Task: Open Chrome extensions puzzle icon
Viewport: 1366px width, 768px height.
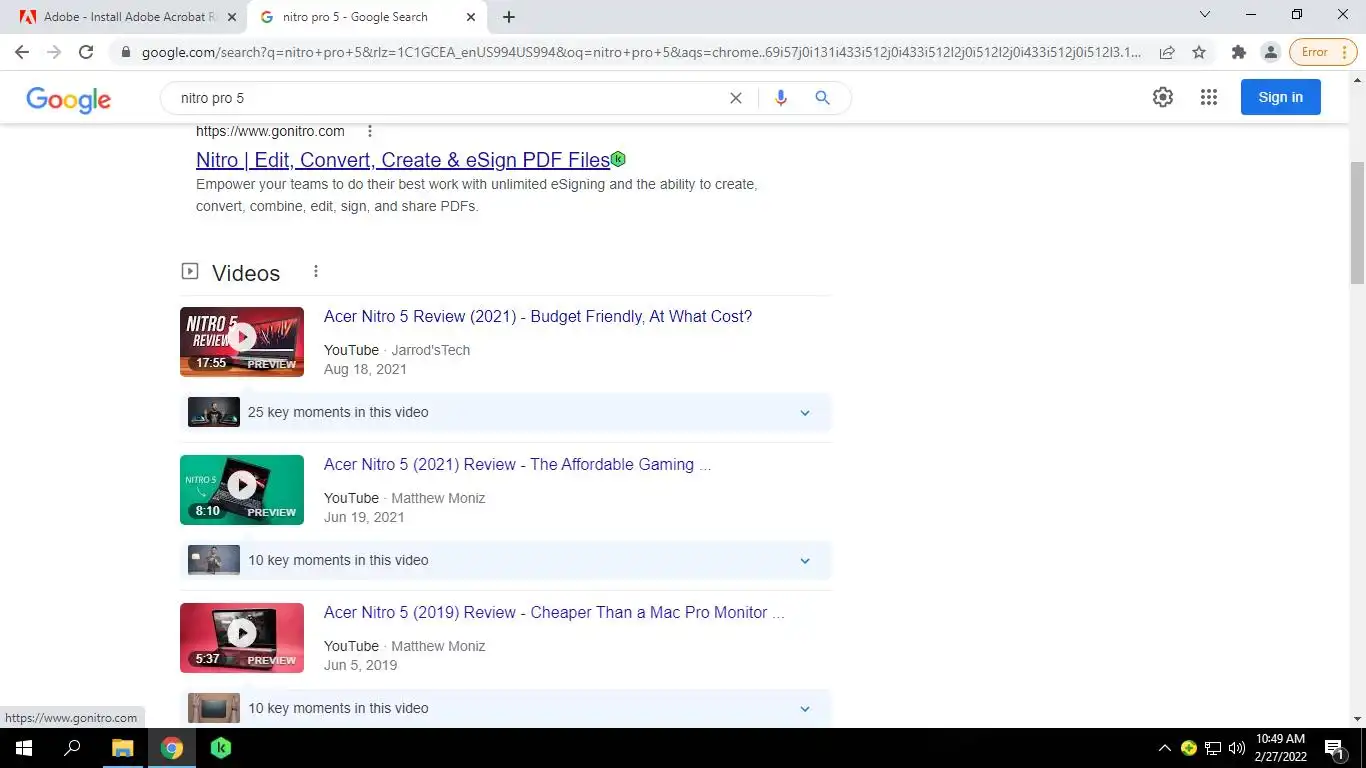Action: 1239,52
